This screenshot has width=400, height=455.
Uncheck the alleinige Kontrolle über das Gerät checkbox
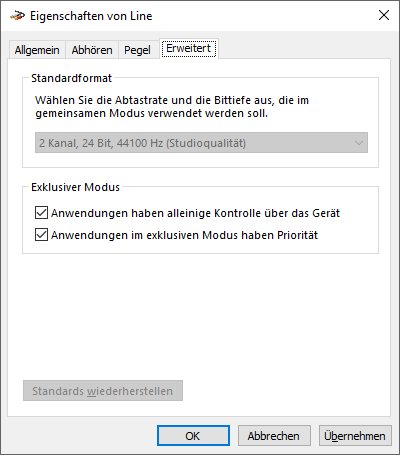click(41, 213)
